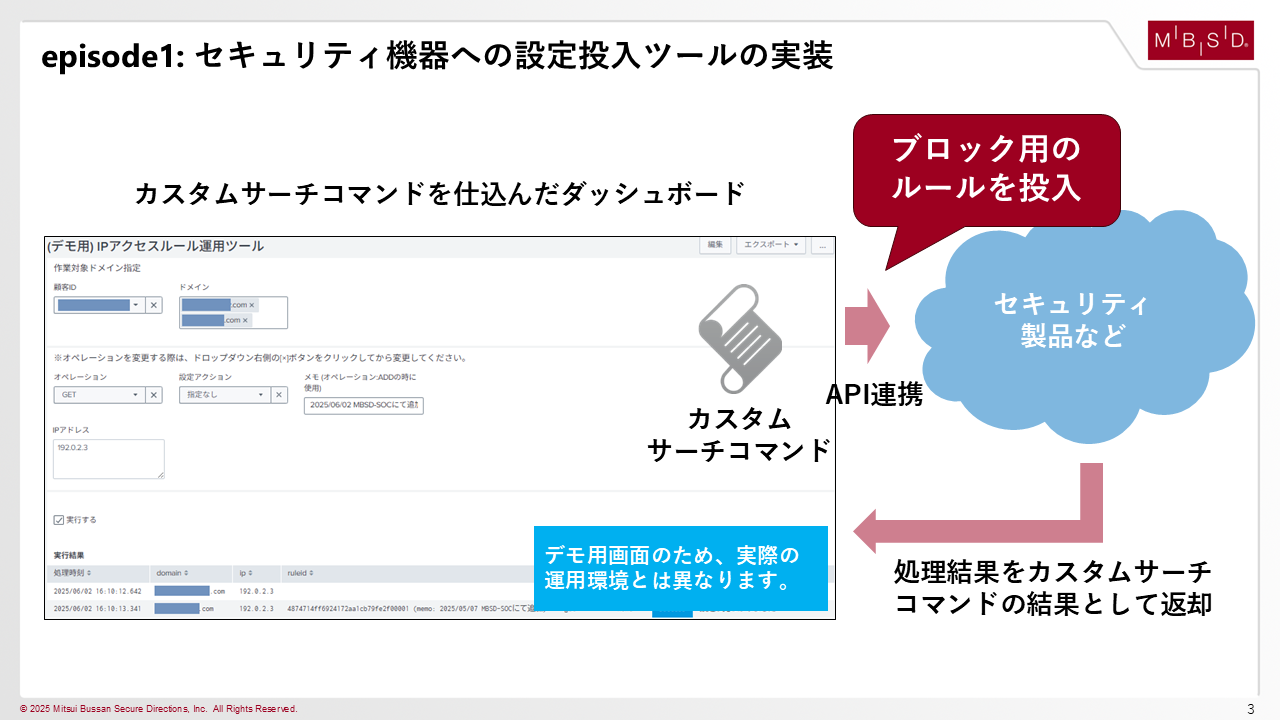This screenshot has width=1280, height=720.
Task: Sort results by ruleid column header
Action: click(x=300, y=573)
